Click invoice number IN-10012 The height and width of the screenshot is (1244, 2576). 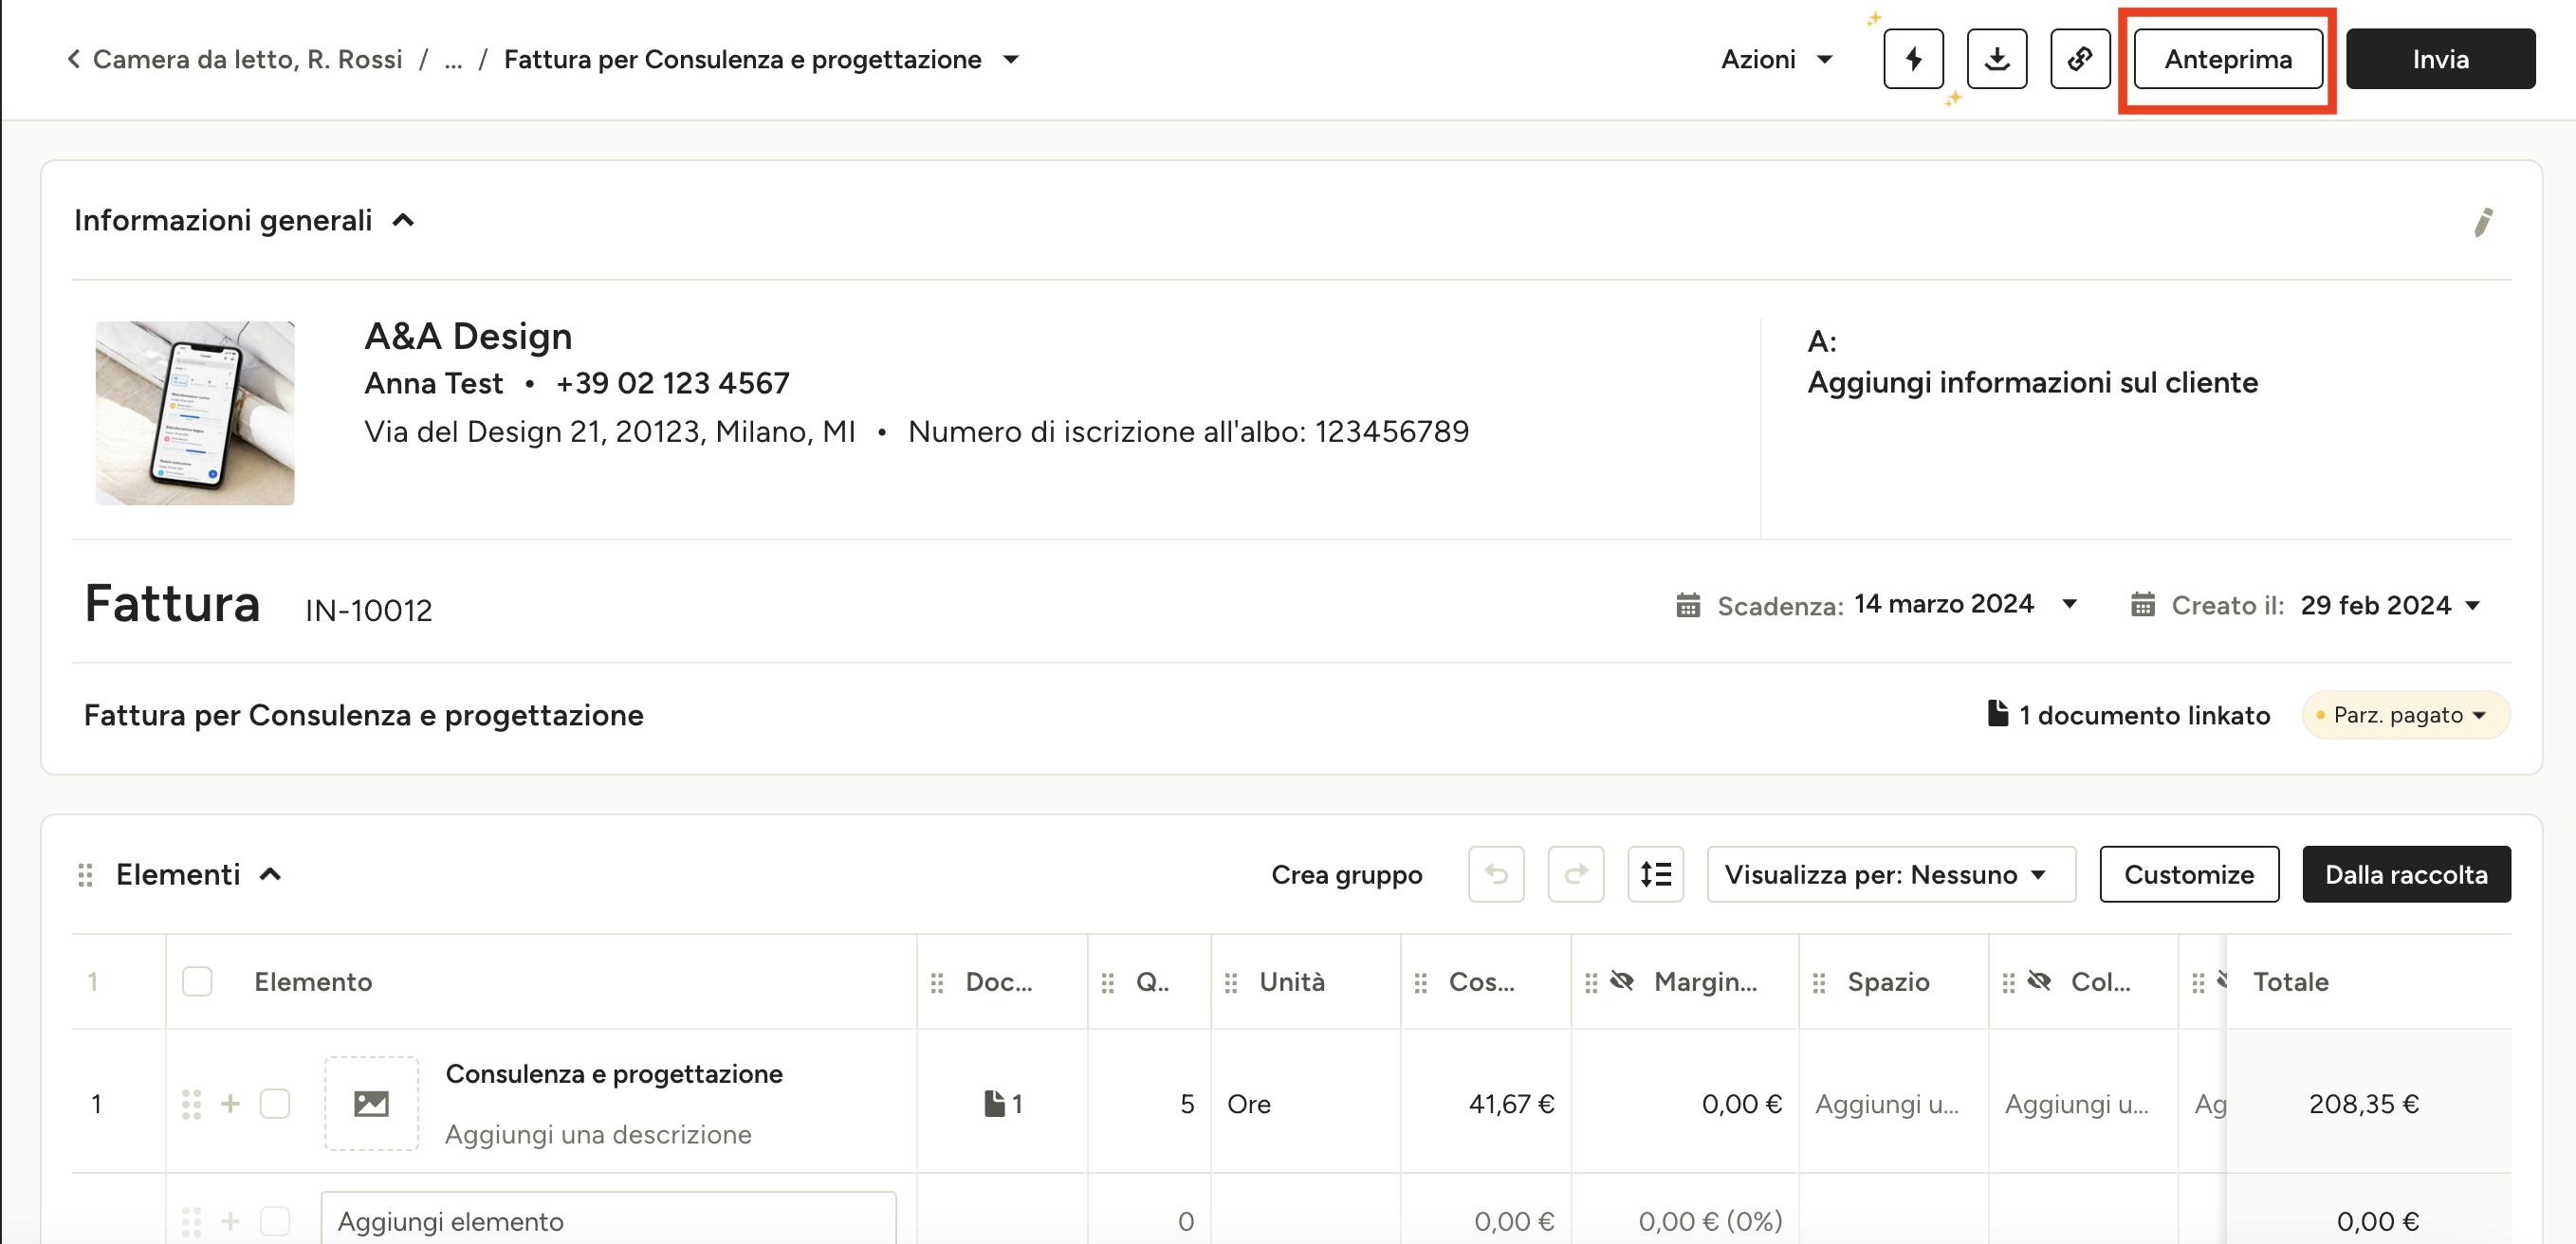pyautogui.click(x=369, y=609)
